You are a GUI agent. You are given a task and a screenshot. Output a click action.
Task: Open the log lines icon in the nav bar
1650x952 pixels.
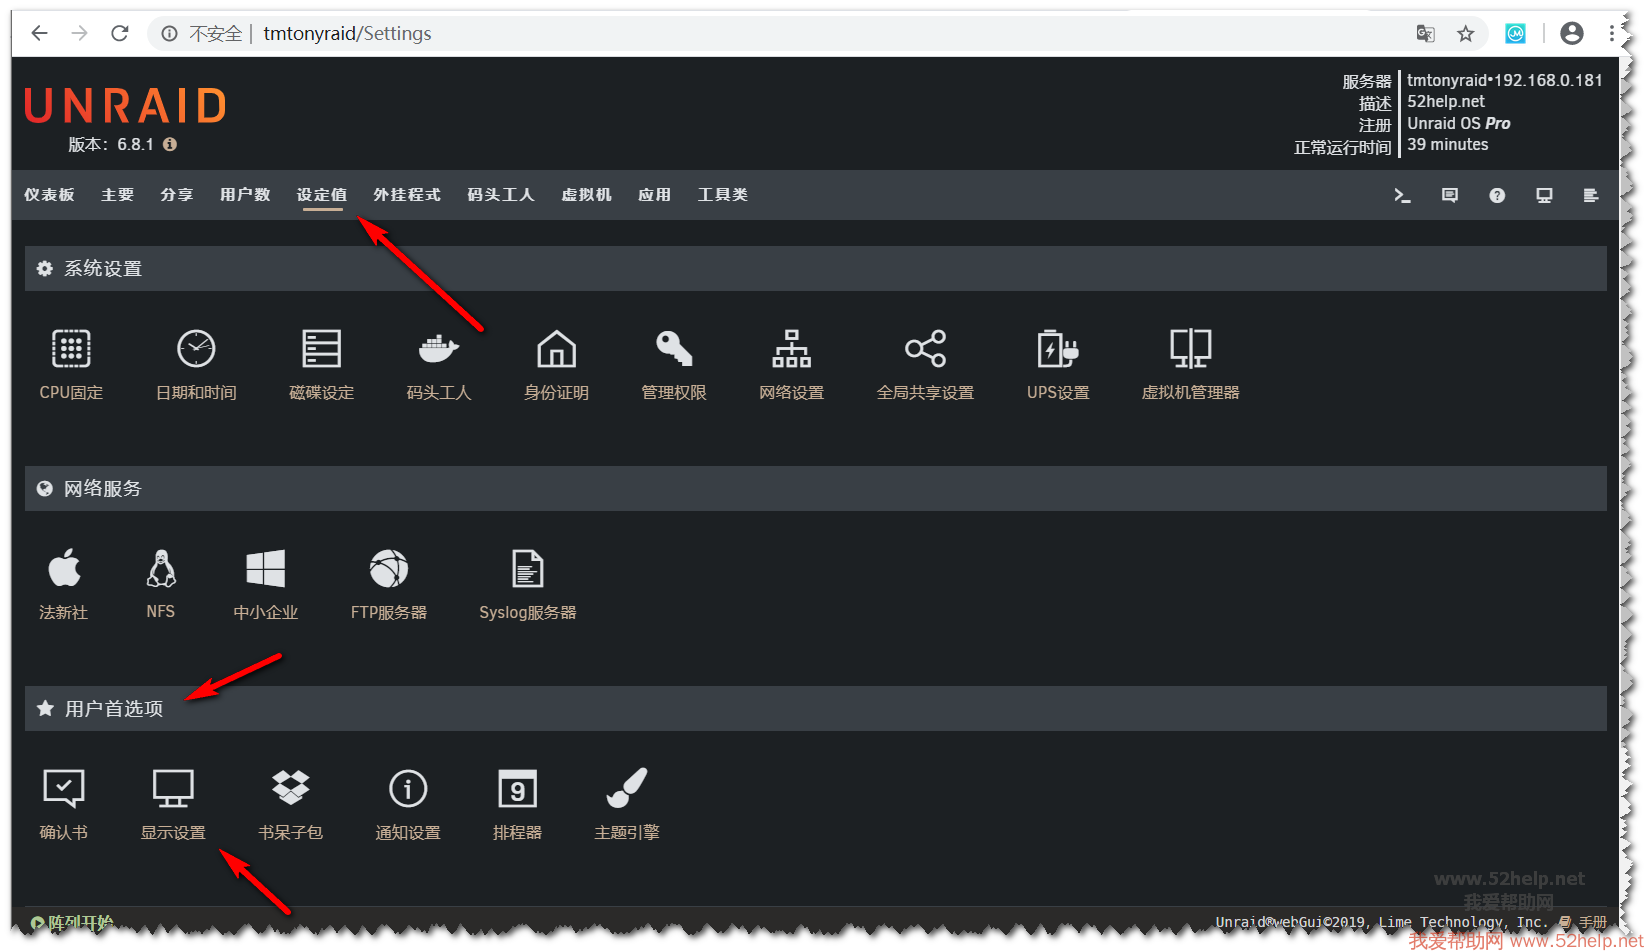tap(1591, 195)
